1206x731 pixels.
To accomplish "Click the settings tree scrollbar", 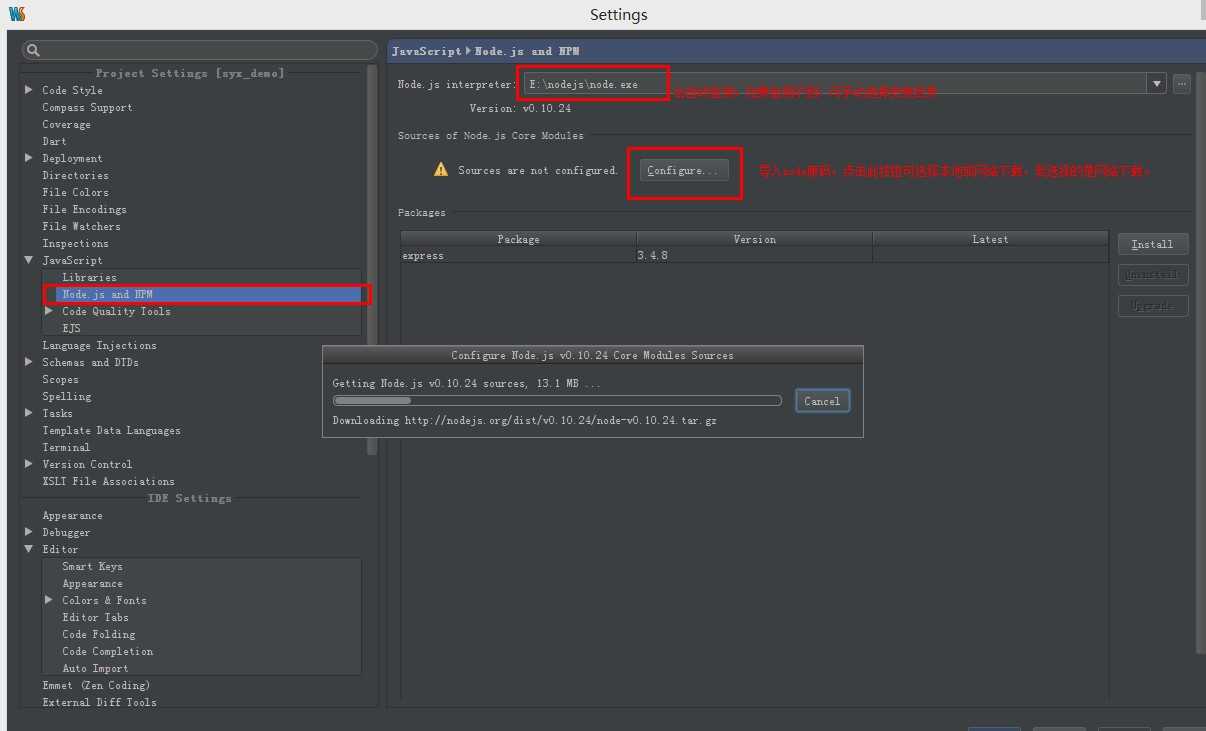I will click(372, 260).
